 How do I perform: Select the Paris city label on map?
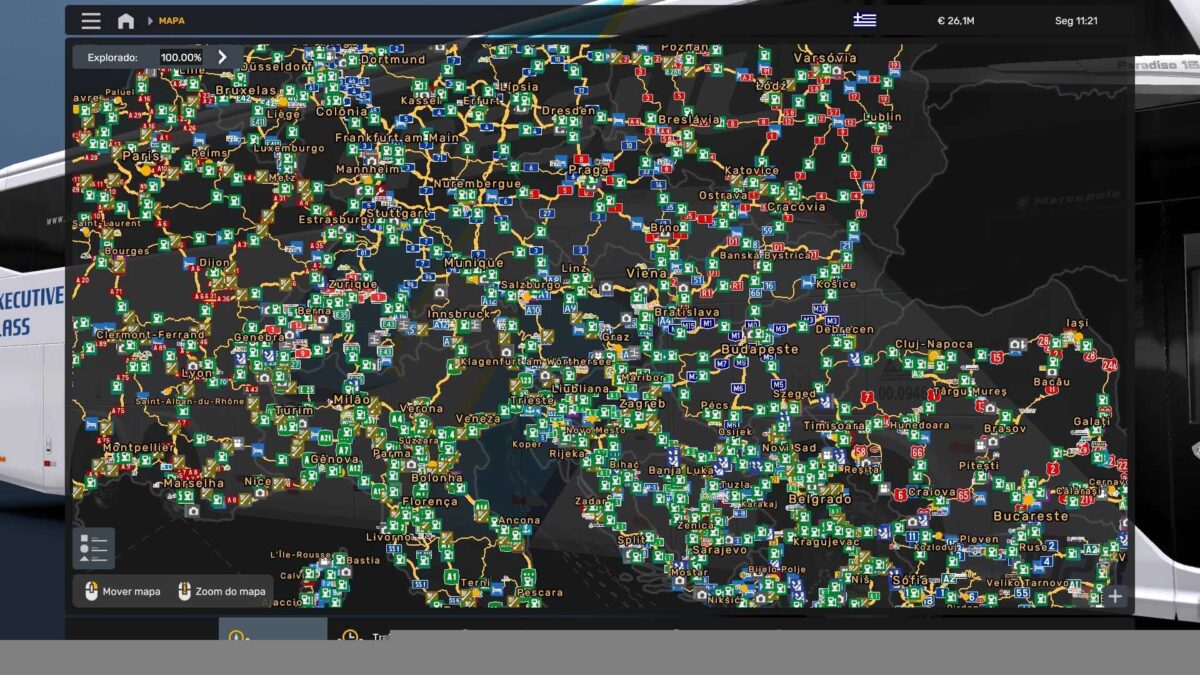[141, 155]
